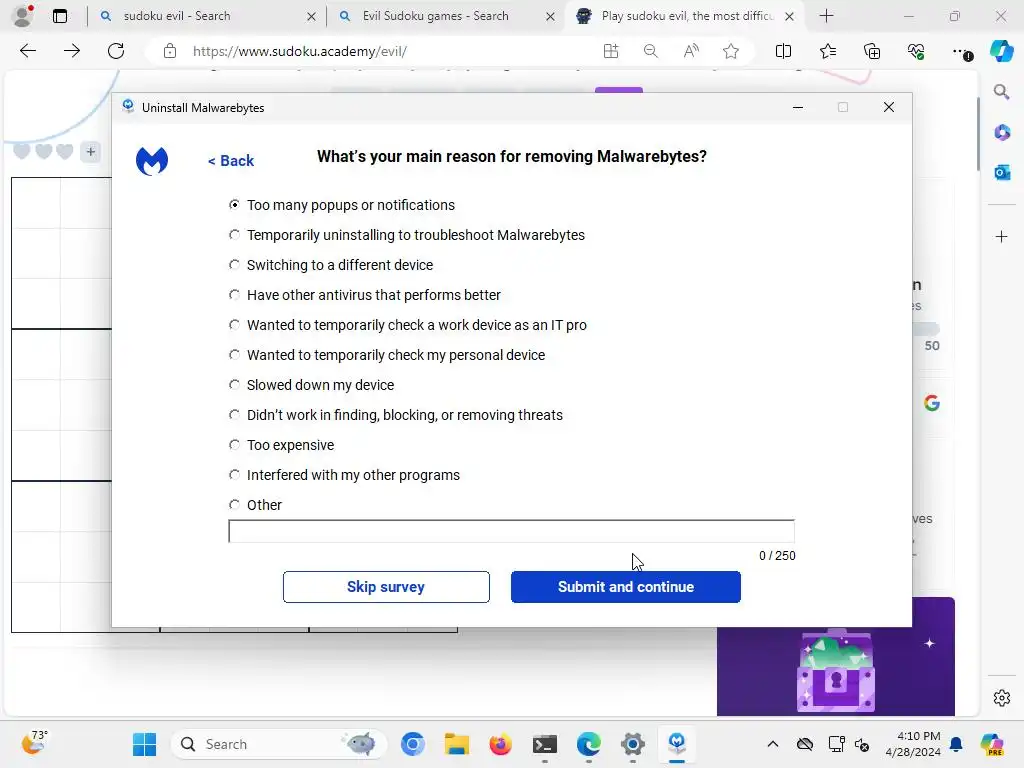Open Edge Settings and more menu
Screen dimensions: 1024x768
pos(961,52)
